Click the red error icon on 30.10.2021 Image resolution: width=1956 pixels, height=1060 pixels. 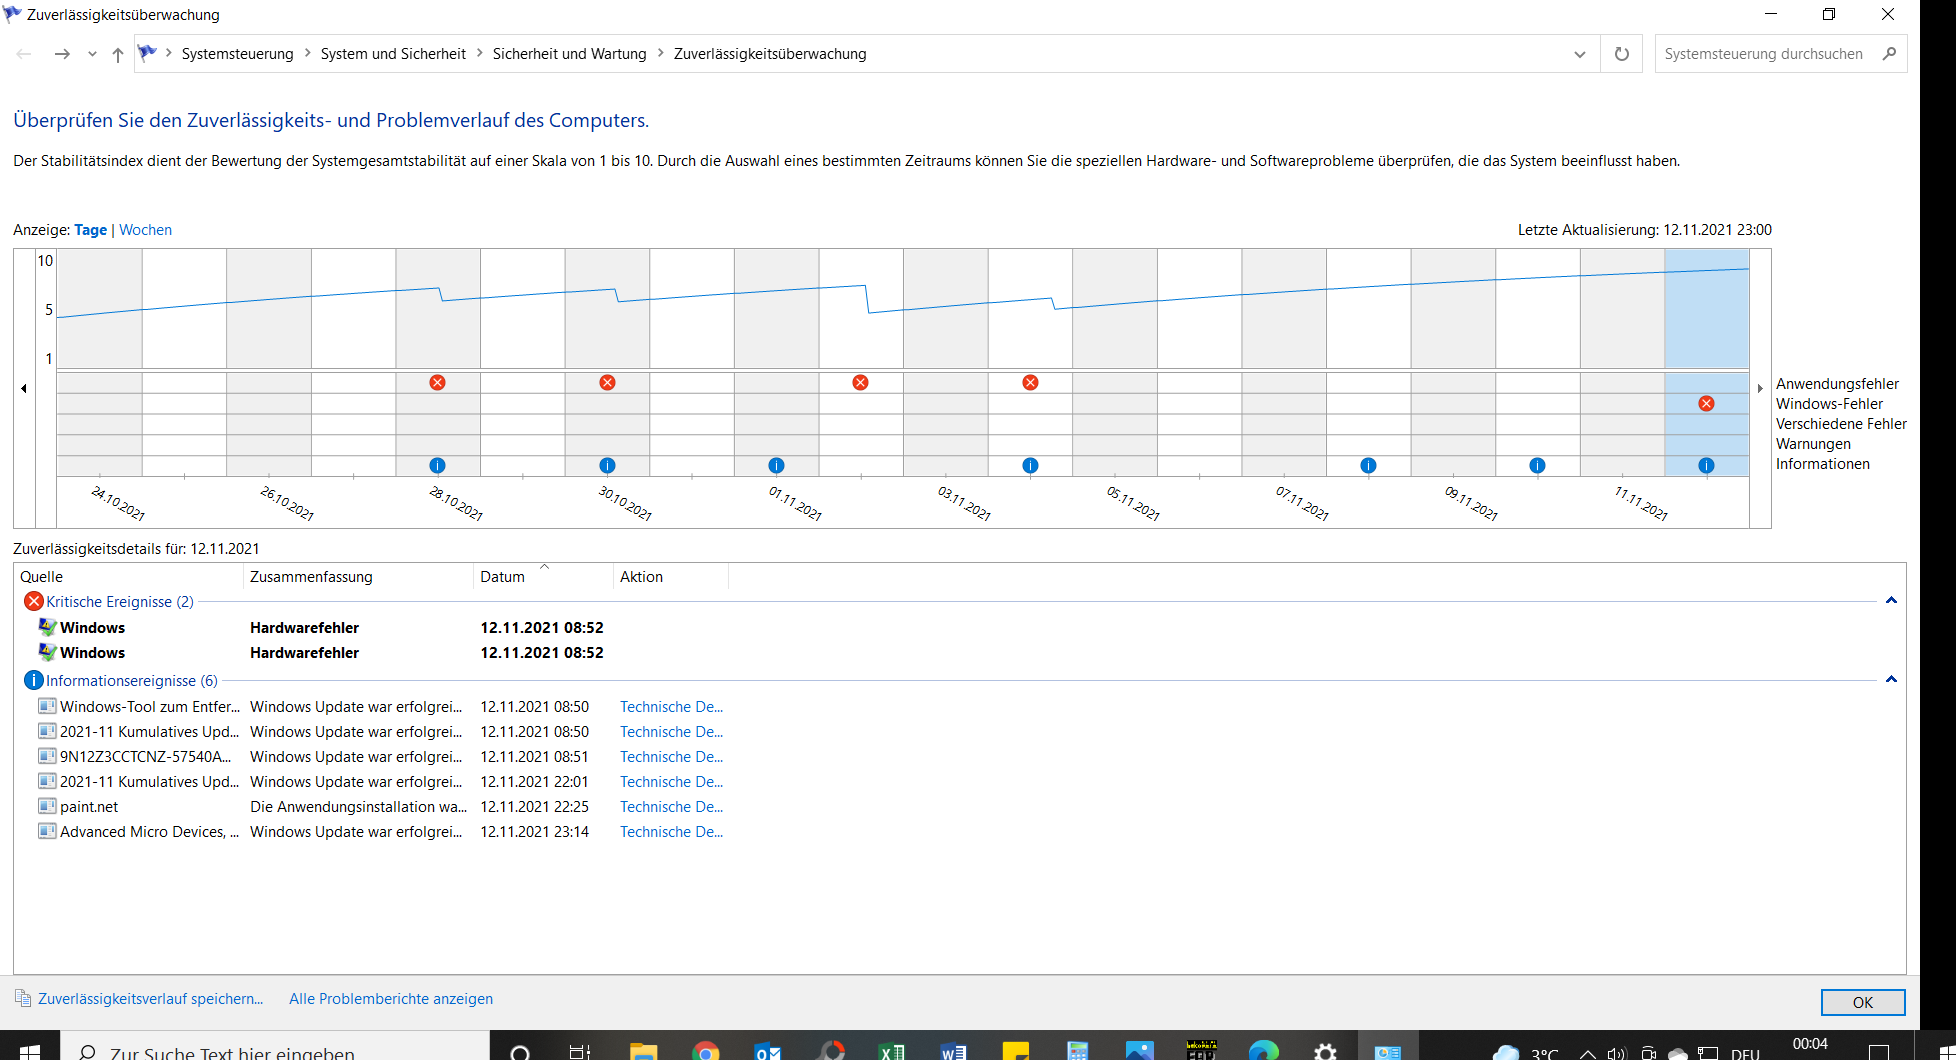(x=607, y=383)
